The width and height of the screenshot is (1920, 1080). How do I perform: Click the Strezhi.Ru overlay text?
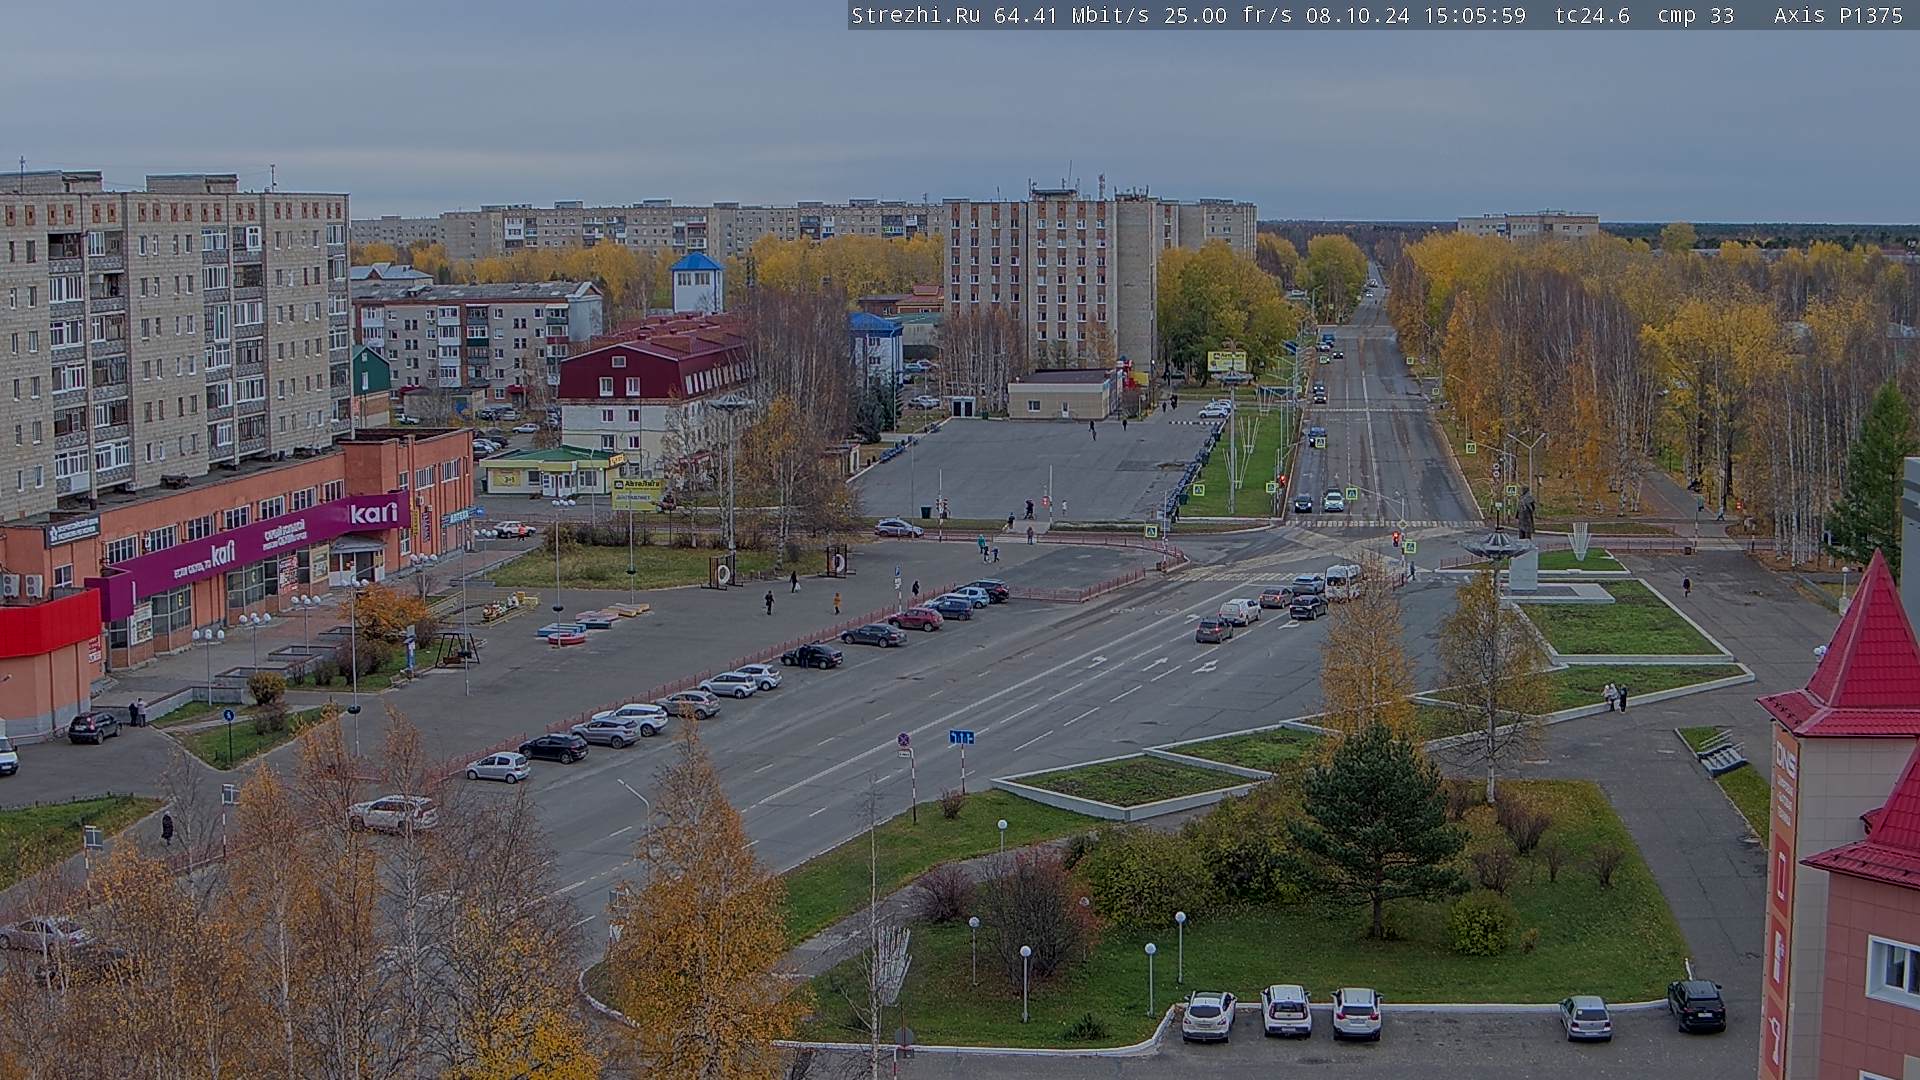tap(915, 15)
